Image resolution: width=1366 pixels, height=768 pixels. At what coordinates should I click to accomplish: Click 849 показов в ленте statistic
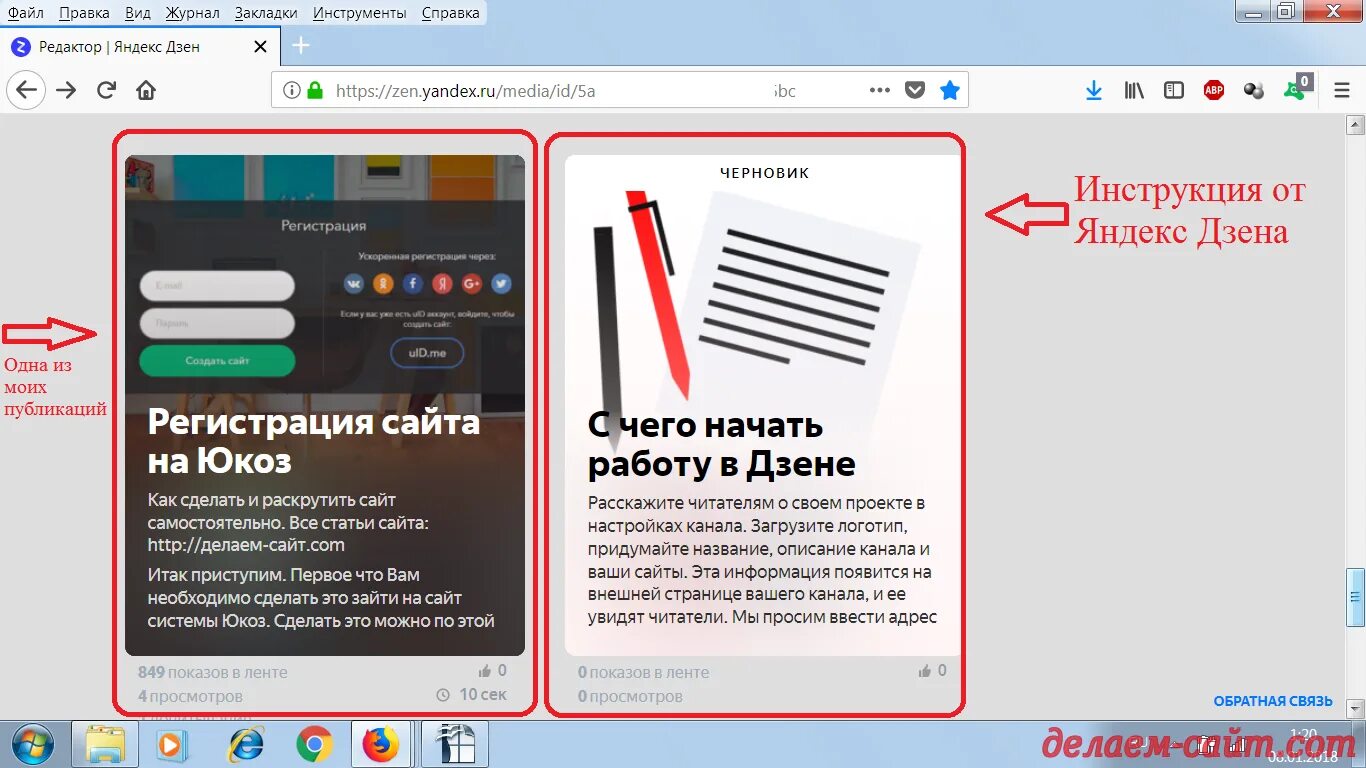213,672
